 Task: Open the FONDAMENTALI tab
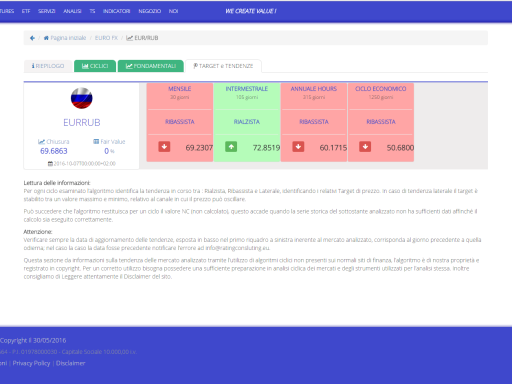pos(151,66)
